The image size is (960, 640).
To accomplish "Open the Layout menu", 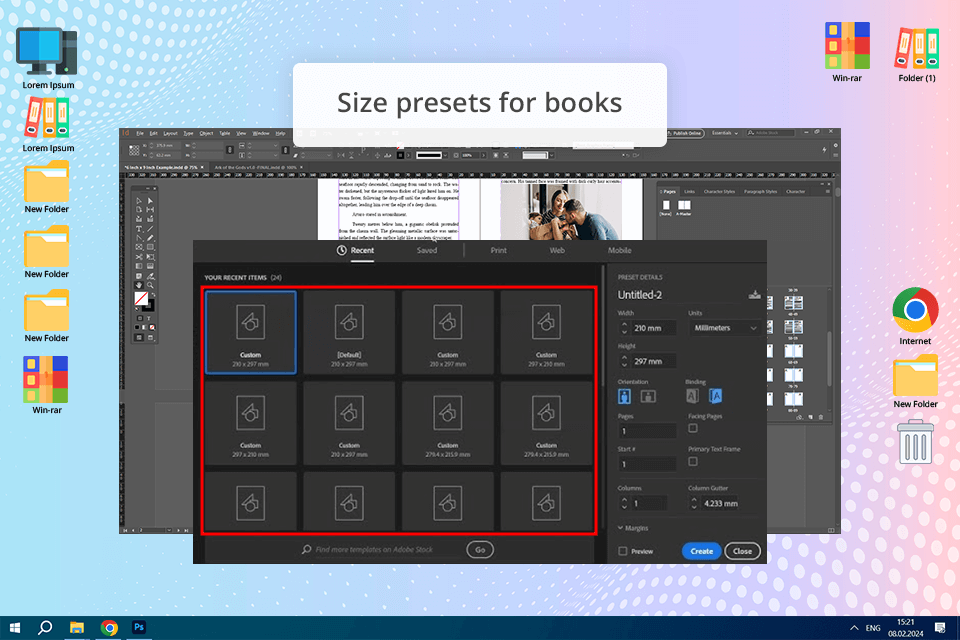I will click(x=170, y=133).
